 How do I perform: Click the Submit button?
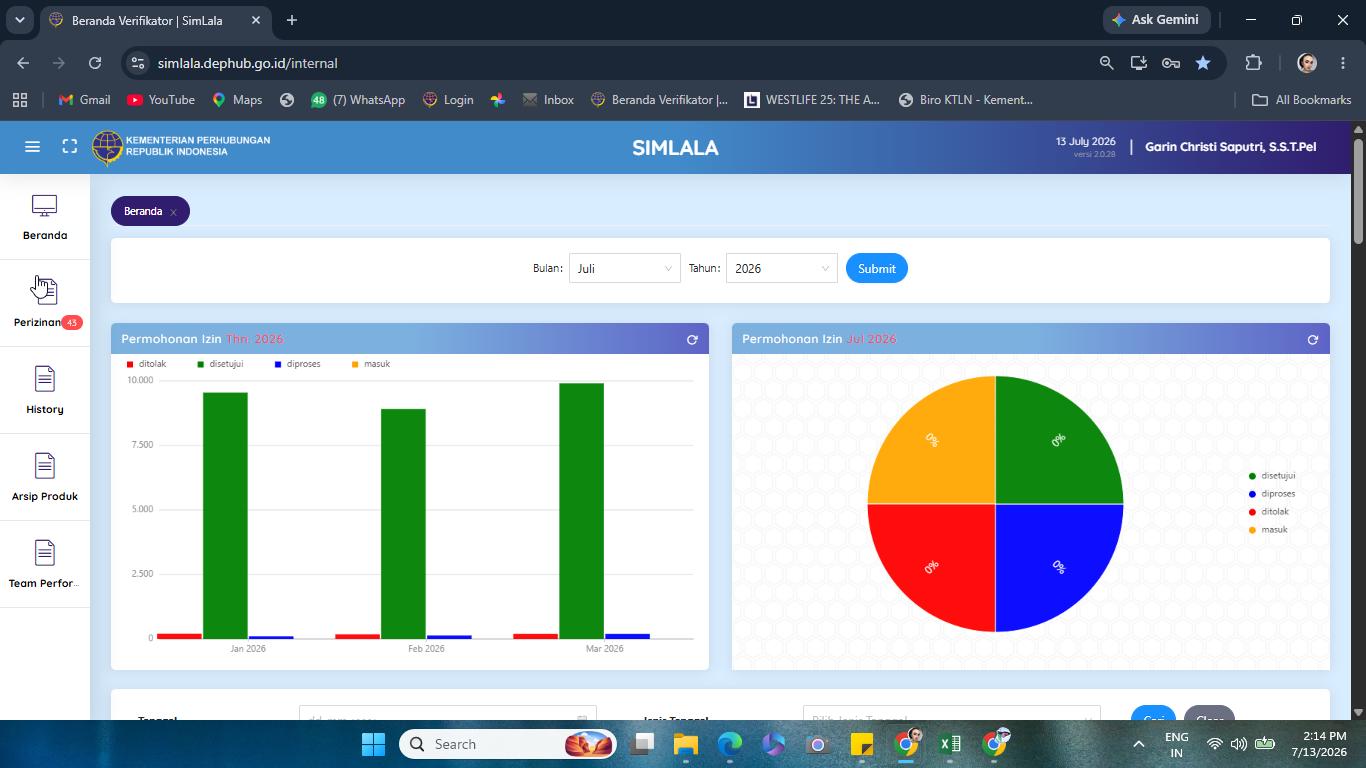pyautogui.click(x=877, y=268)
